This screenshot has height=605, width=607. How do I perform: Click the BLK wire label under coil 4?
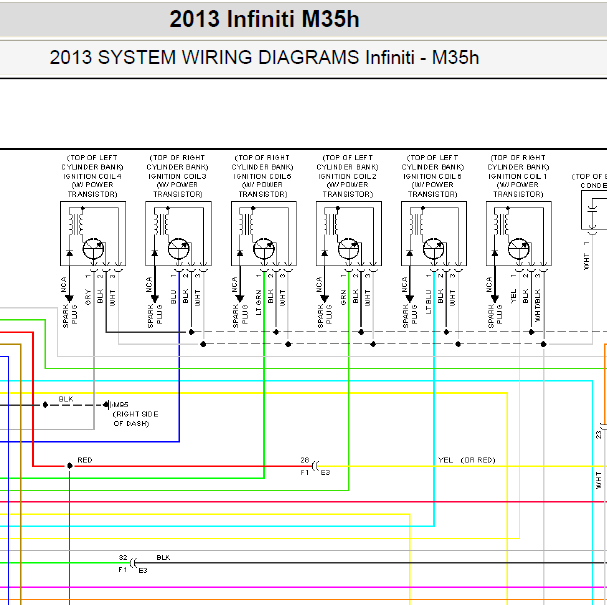100,296
